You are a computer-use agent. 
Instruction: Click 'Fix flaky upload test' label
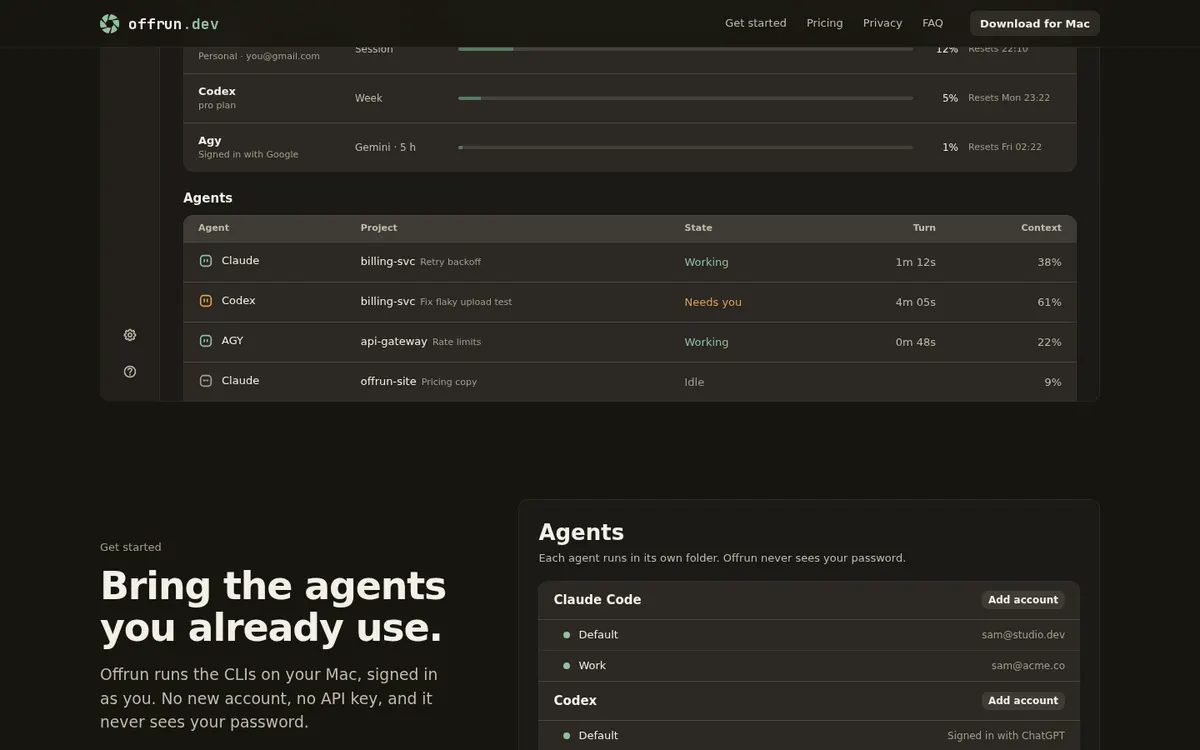pyautogui.click(x=466, y=302)
